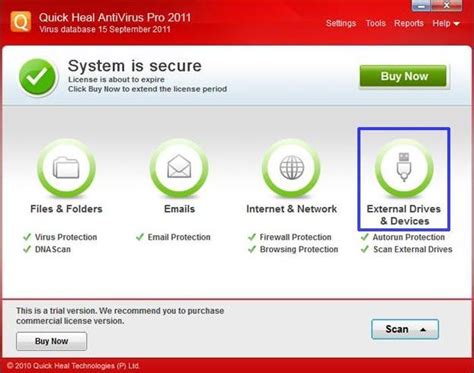Expand the Scan button arrow
Viewport: 474px width, 373px height.
[x=423, y=330]
